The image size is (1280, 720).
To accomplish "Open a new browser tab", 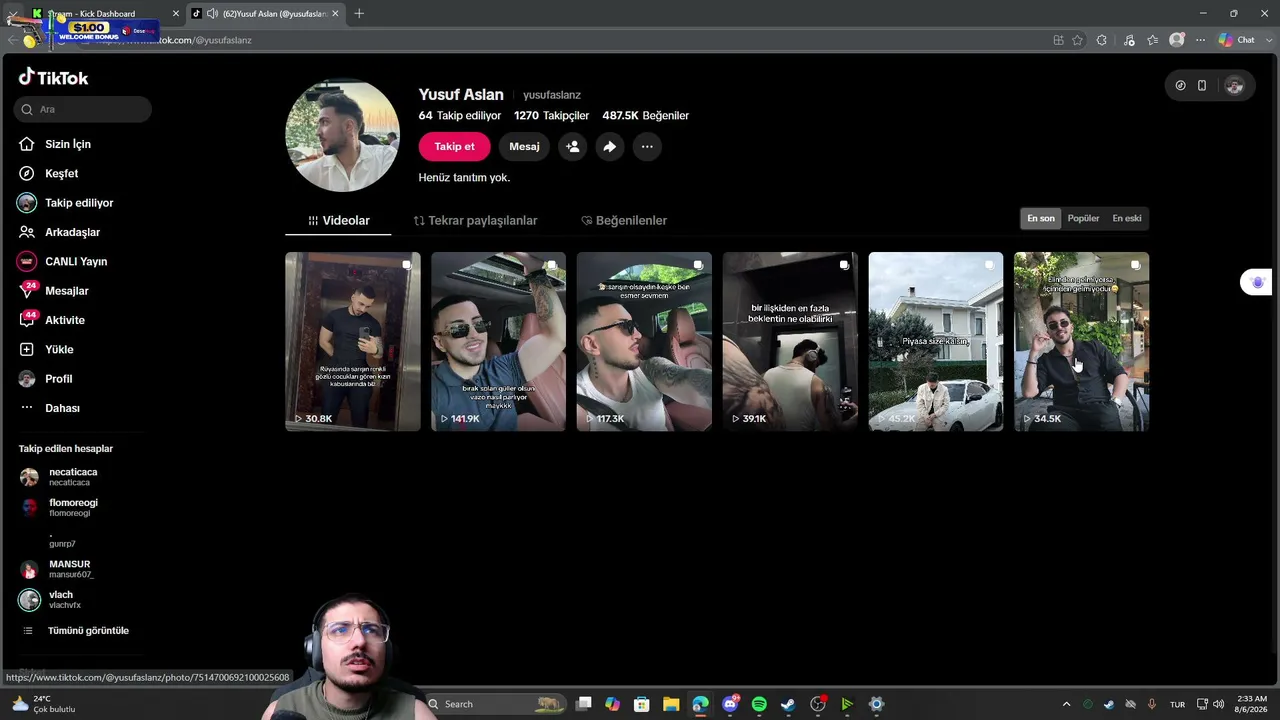I will (x=359, y=13).
